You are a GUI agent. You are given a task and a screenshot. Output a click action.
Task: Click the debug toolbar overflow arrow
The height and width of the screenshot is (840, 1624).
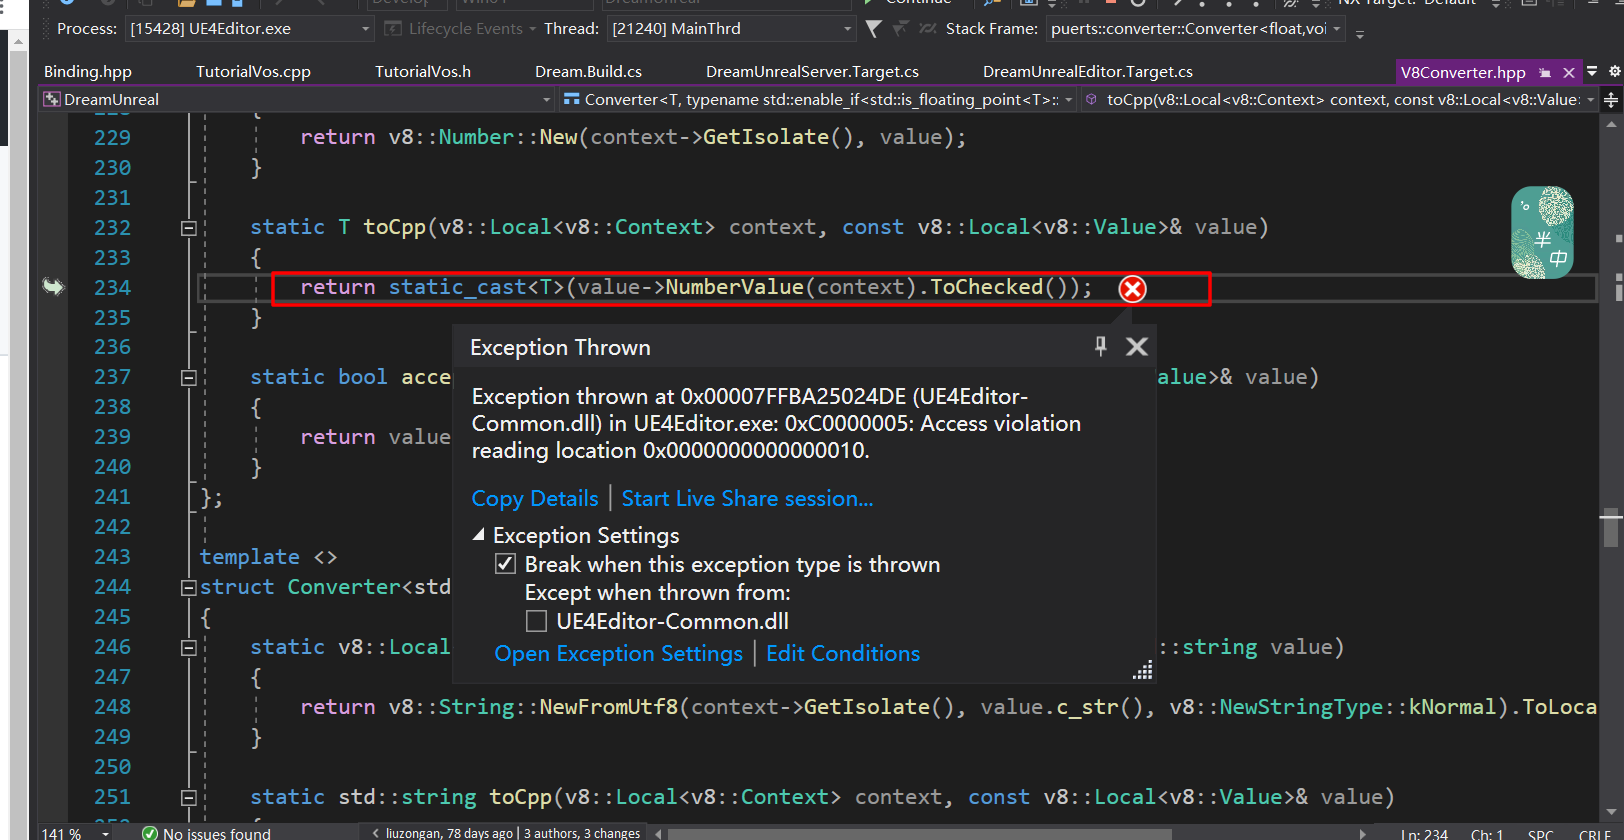1360,33
